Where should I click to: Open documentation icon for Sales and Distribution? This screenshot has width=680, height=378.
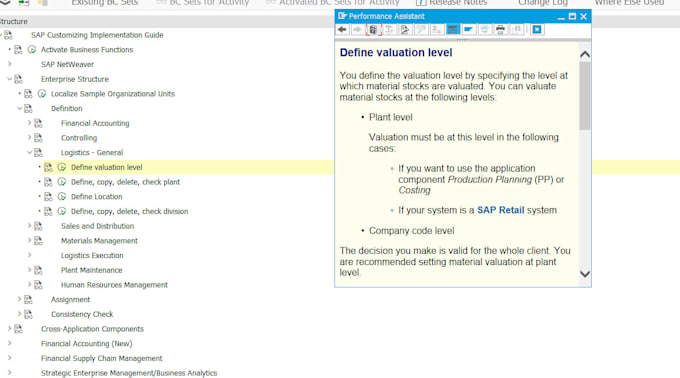38,226
